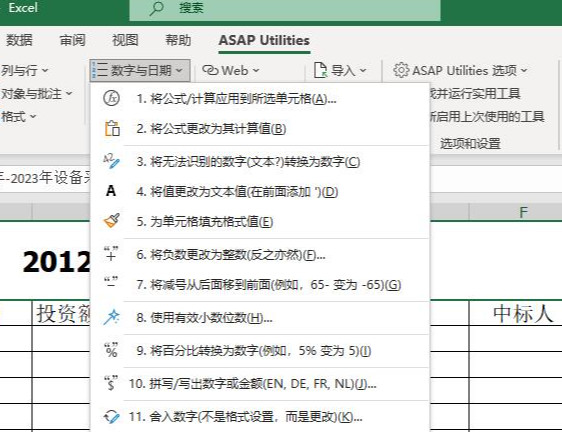The image size is (562, 432).
Task: Select column F header
Action: 515,212
